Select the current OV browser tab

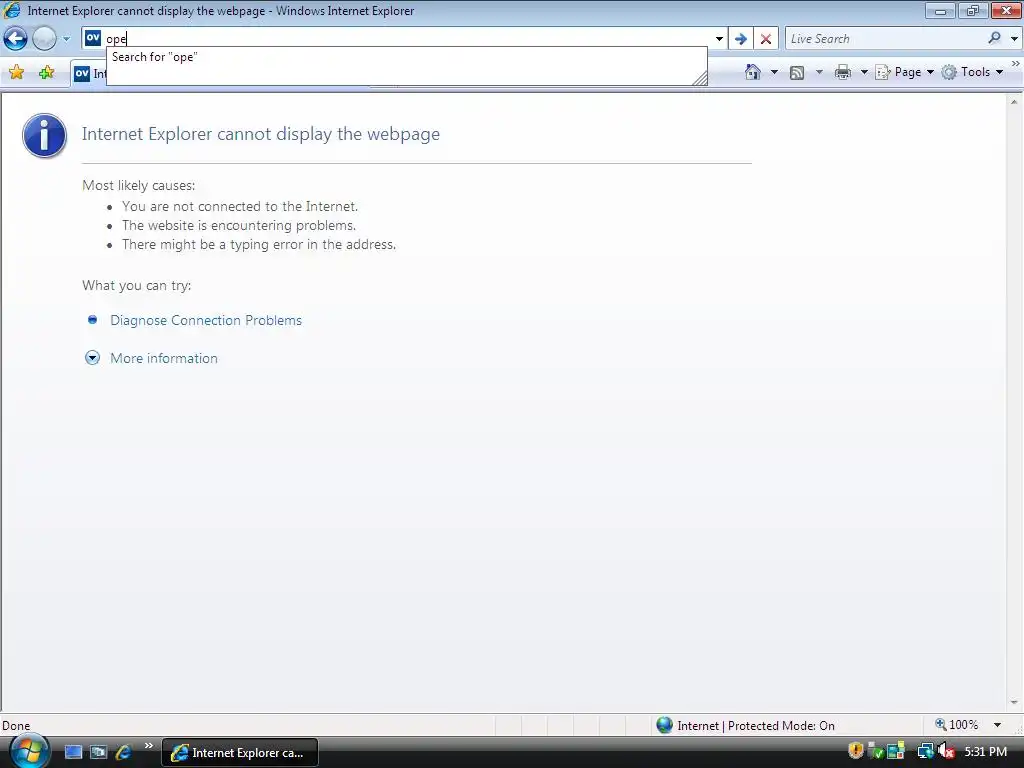tap(89, 73)
